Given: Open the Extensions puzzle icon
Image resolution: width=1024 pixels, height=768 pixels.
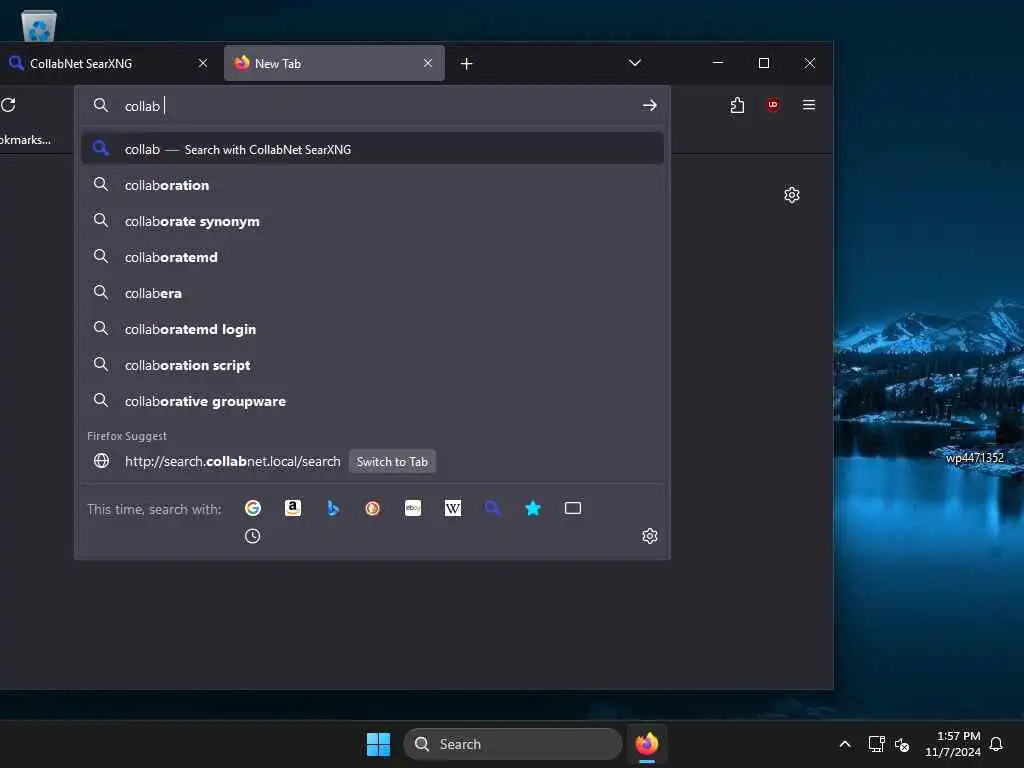Looking at the screenshot, I should click(x=737, y=105).
